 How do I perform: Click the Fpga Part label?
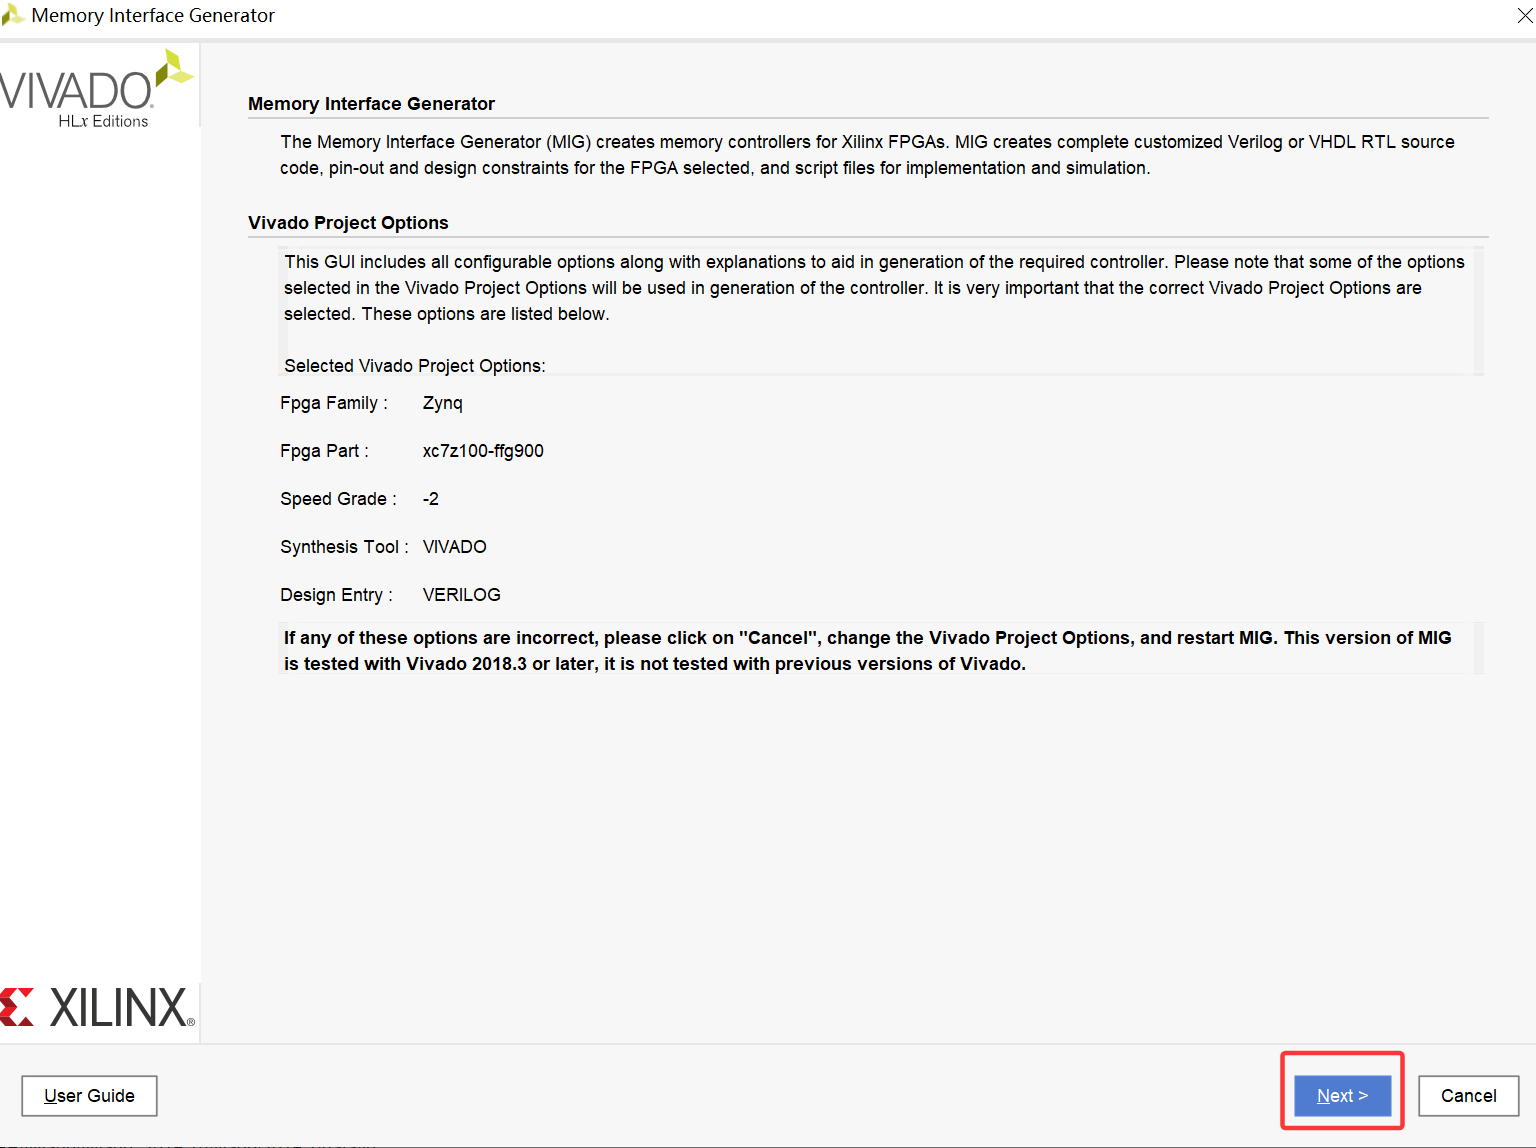click(324, 451)
